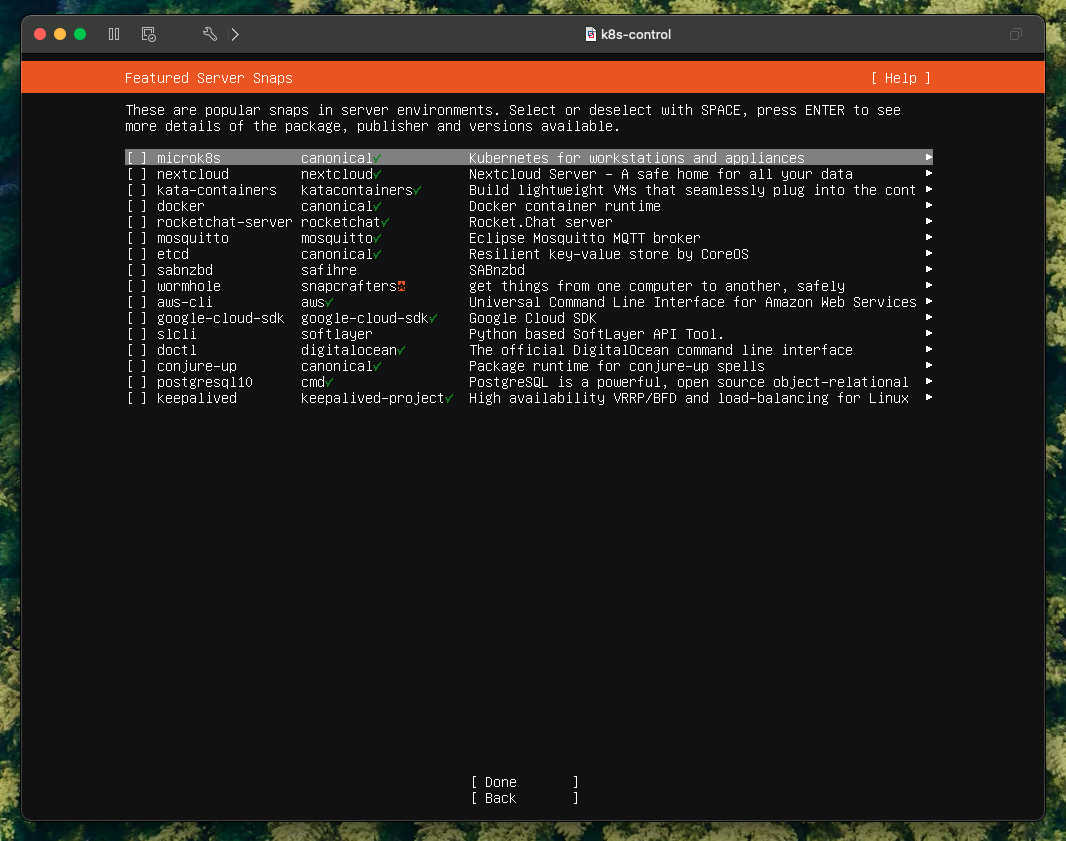Click the forward chevron beside the wrench
Viewport: 1066px width, 841px height.
(235, 34)
